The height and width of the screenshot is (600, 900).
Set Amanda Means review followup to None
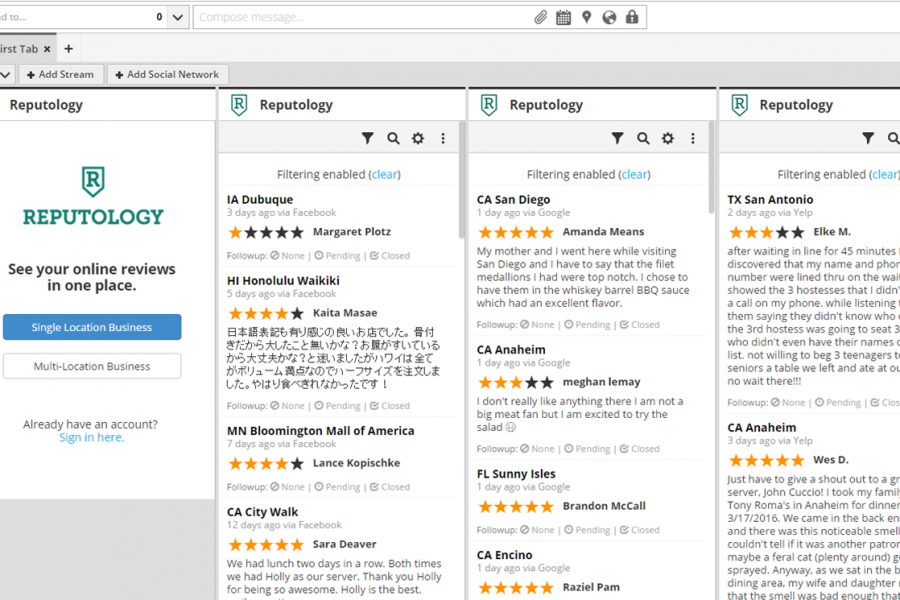[537, 324]
